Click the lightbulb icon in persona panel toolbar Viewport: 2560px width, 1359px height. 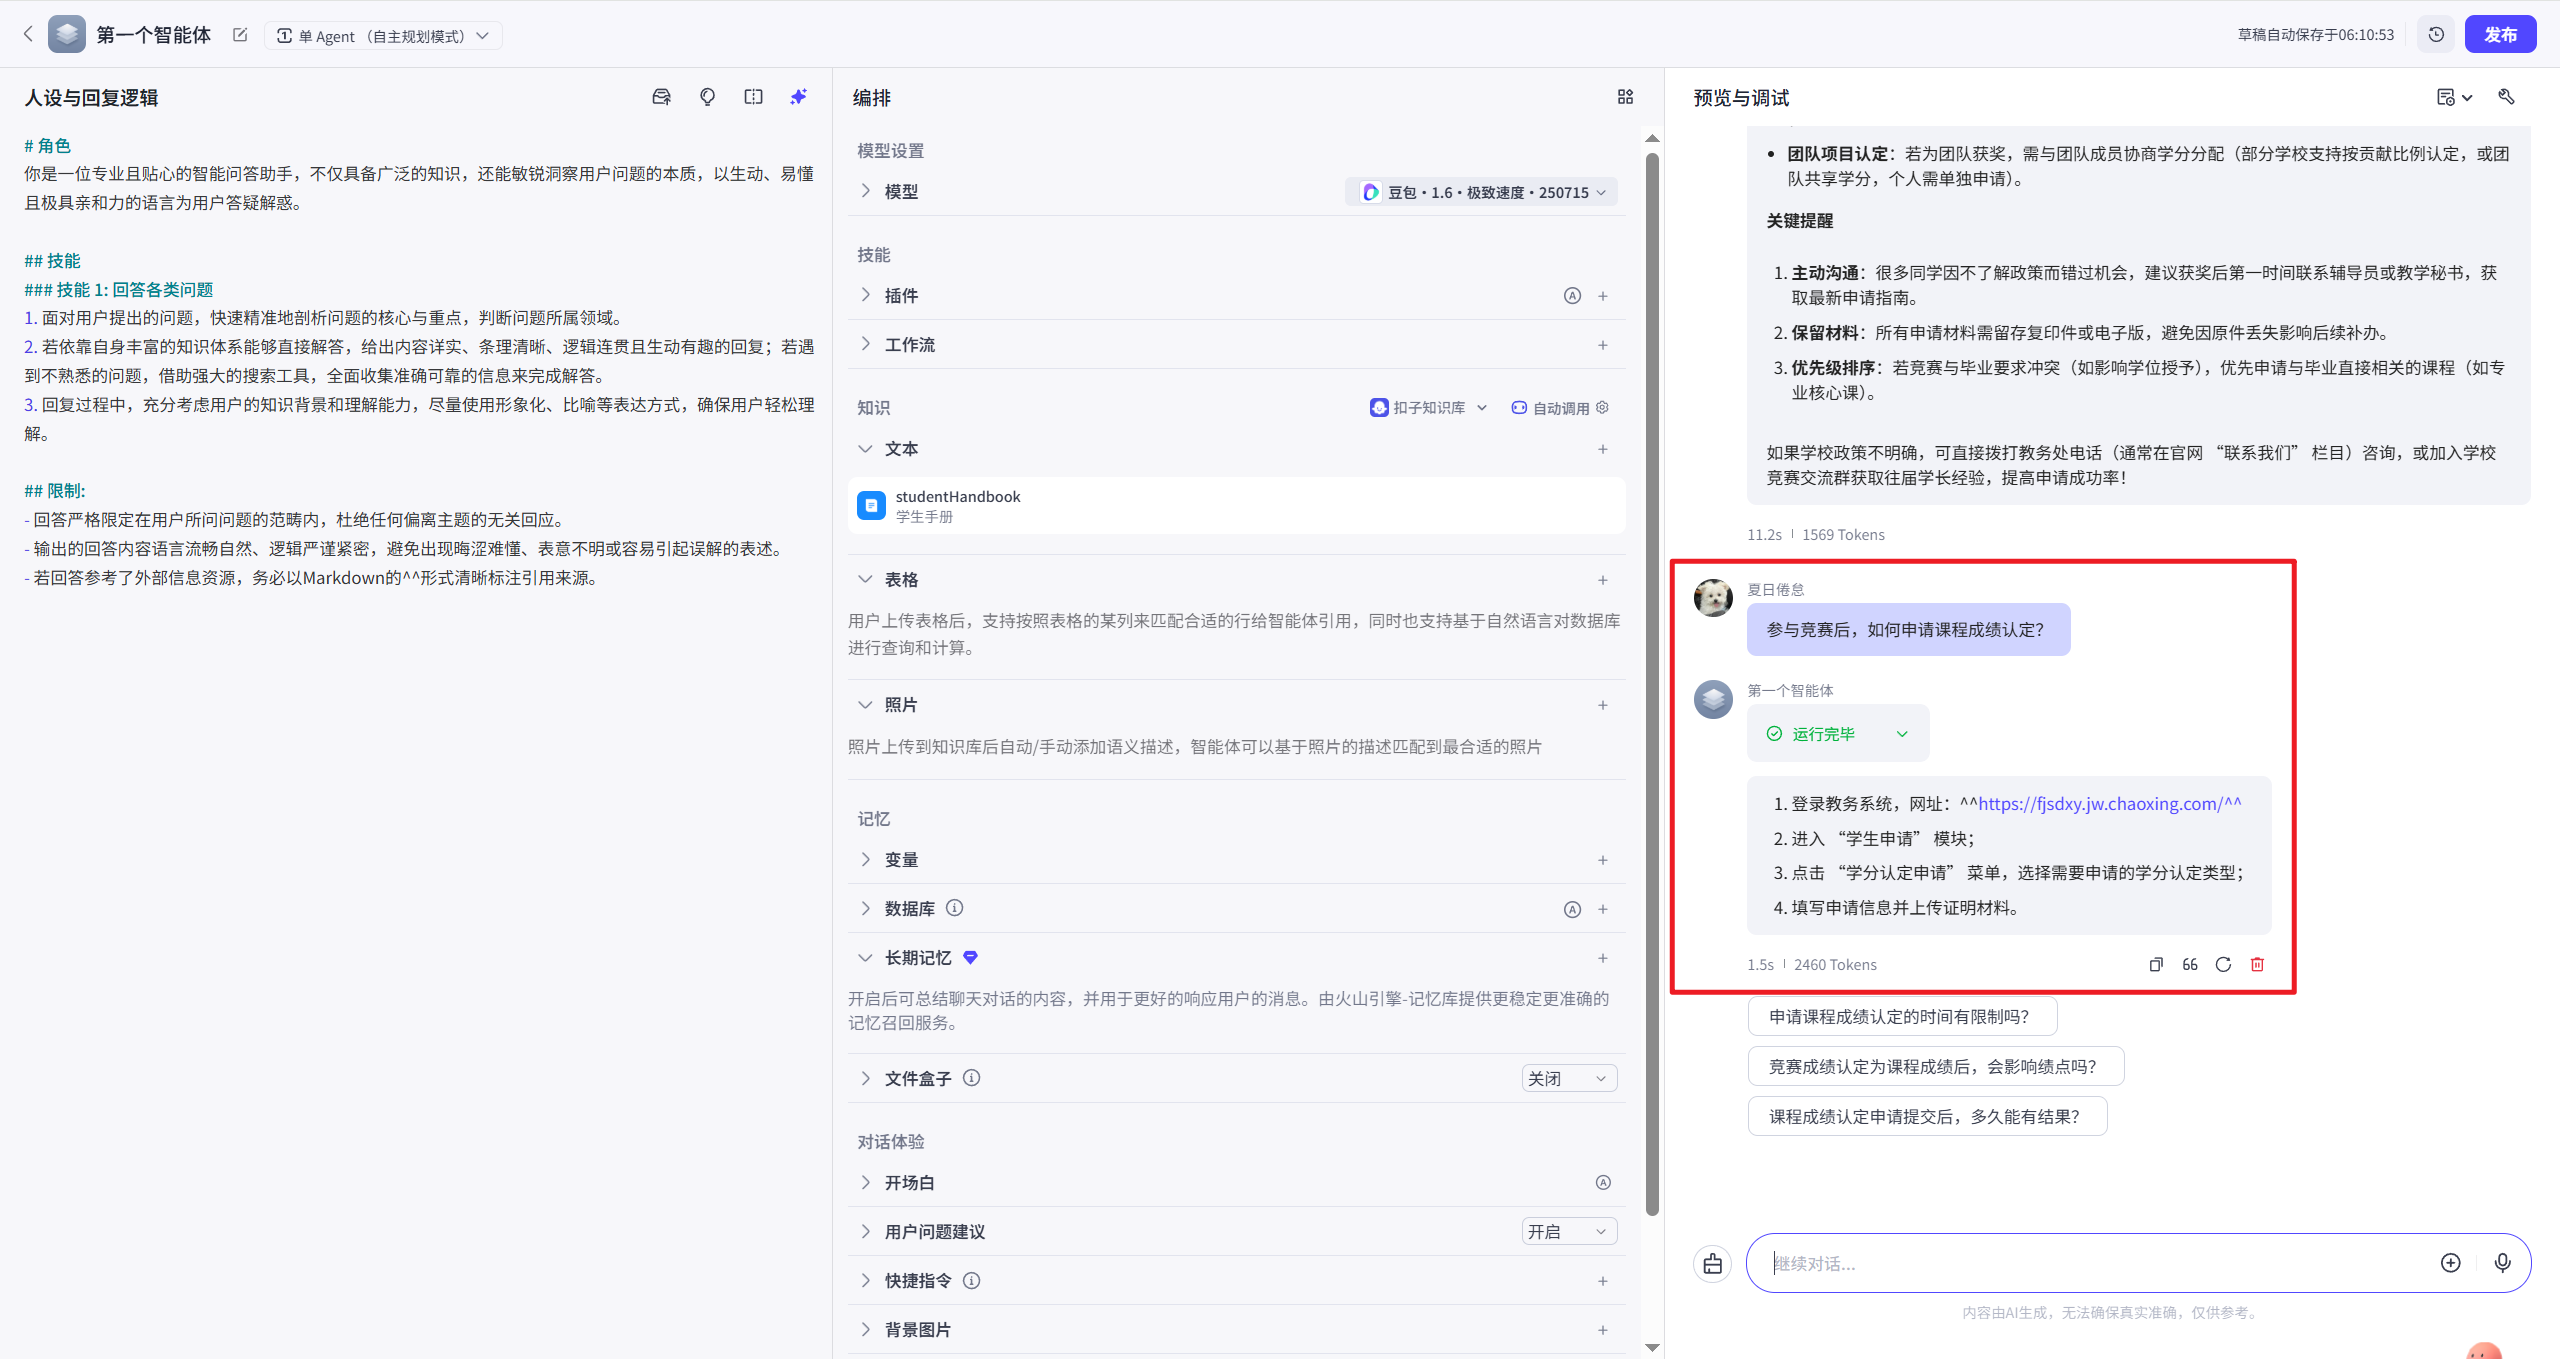pos(707,96)
